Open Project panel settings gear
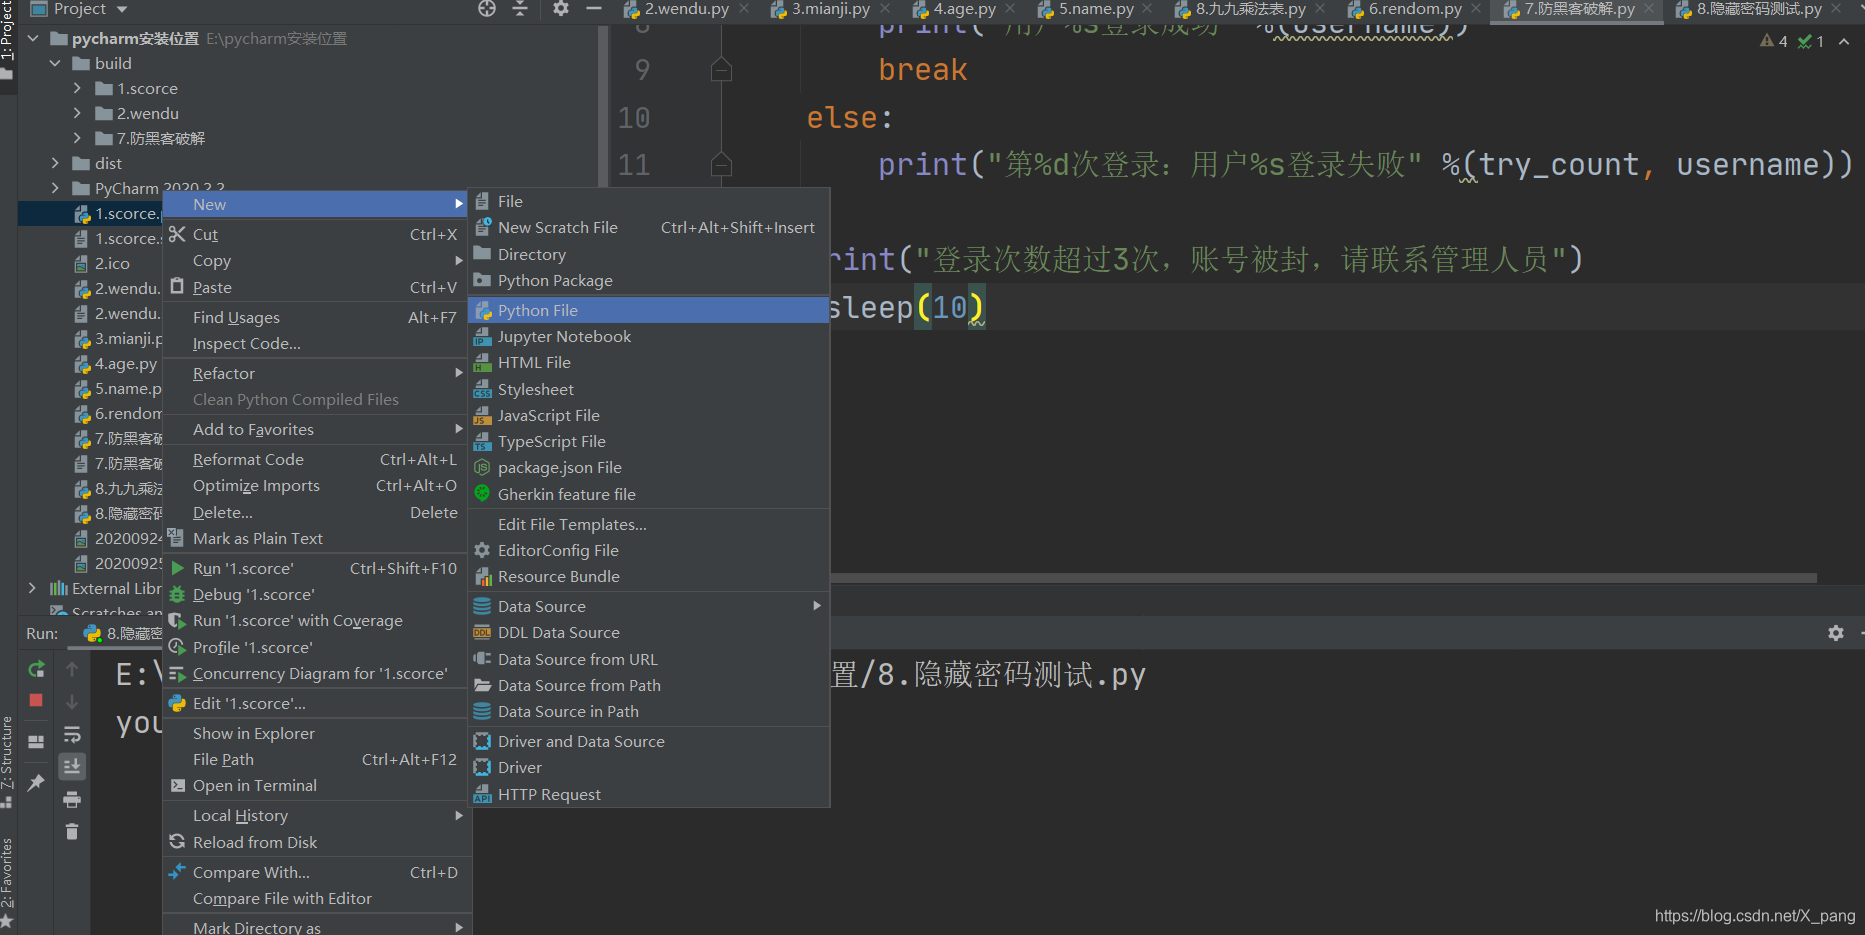 (561, 9)
